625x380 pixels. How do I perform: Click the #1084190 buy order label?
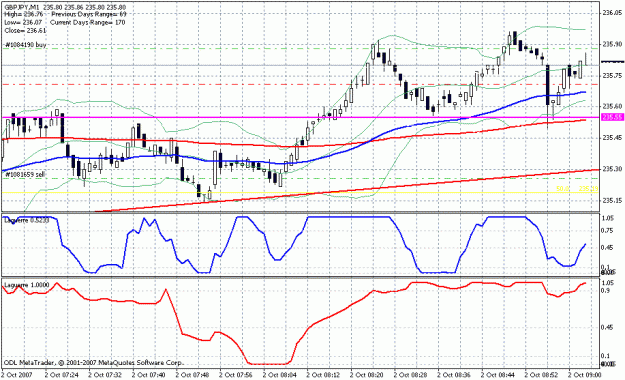coord(25,45)
